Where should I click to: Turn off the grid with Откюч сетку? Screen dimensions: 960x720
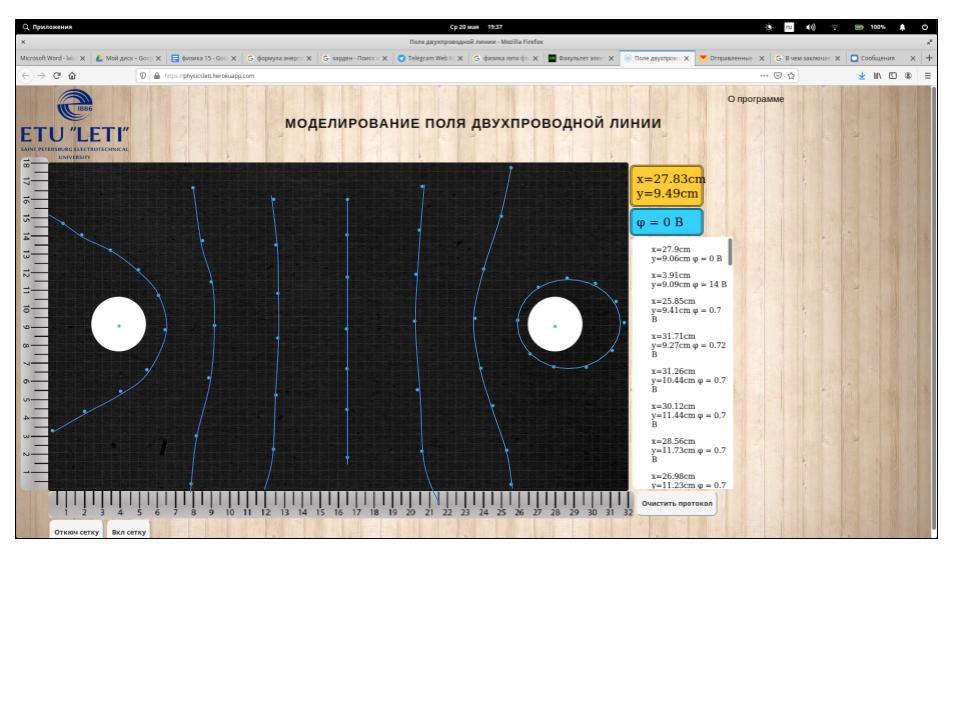tap(75, 532)
